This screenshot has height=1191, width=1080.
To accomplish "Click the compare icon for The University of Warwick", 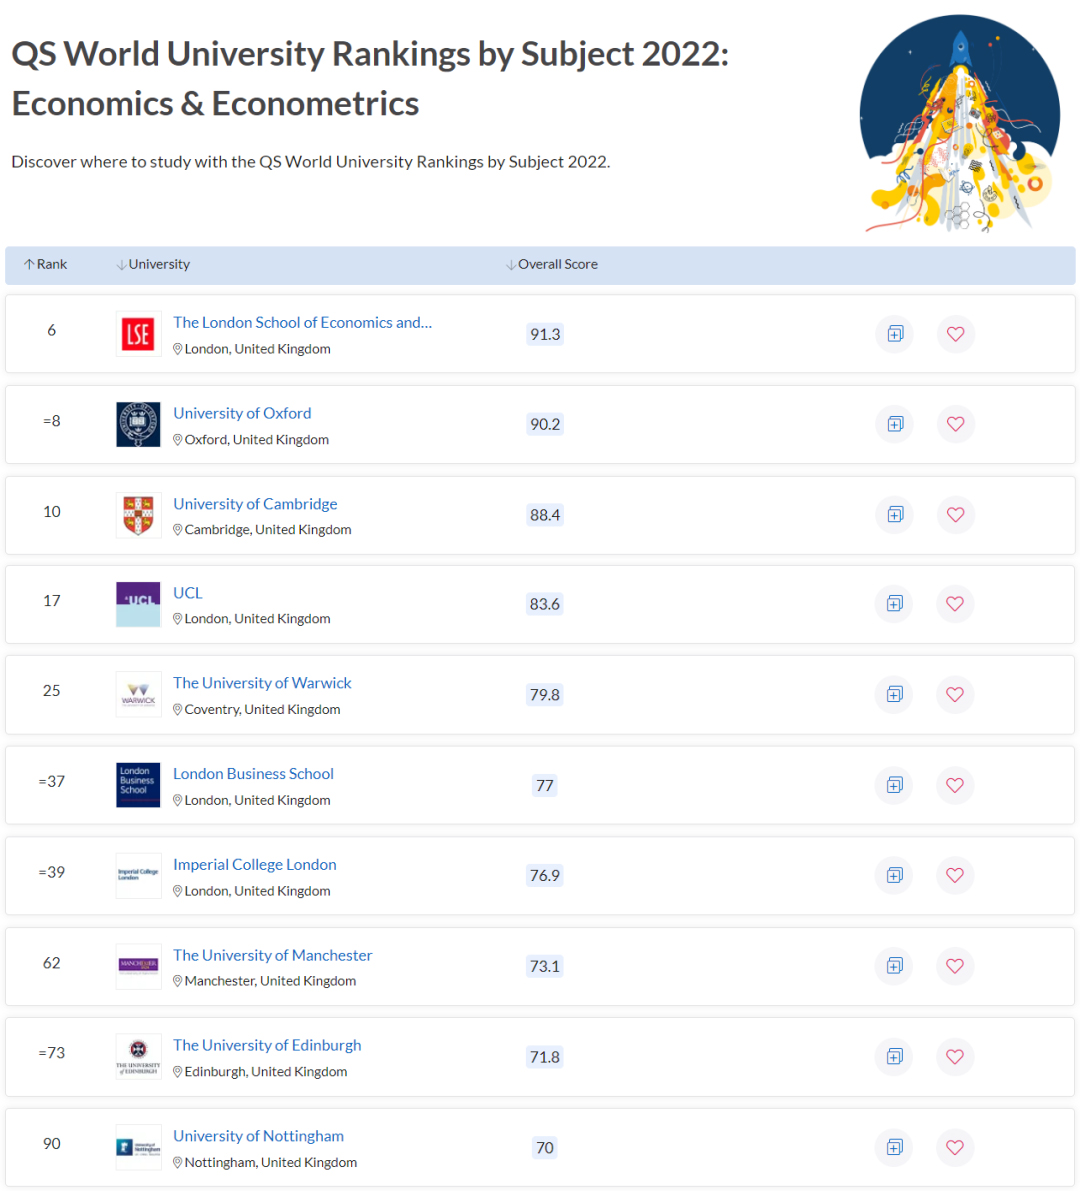I will [x=894, y=695].
